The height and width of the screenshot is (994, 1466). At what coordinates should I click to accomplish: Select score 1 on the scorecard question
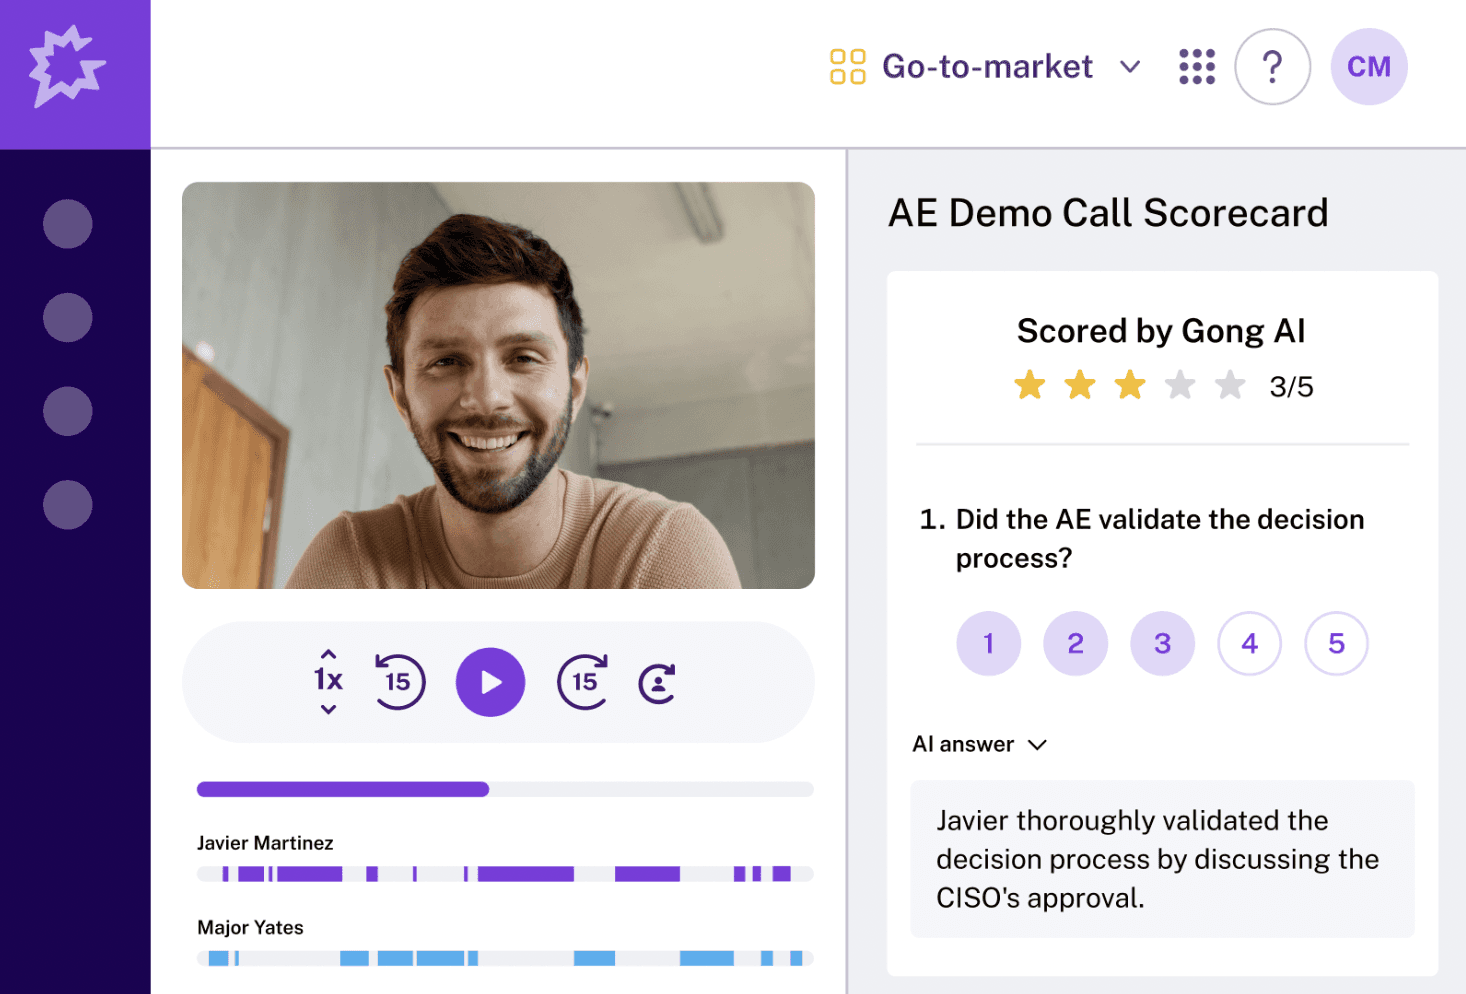[988, 643]
